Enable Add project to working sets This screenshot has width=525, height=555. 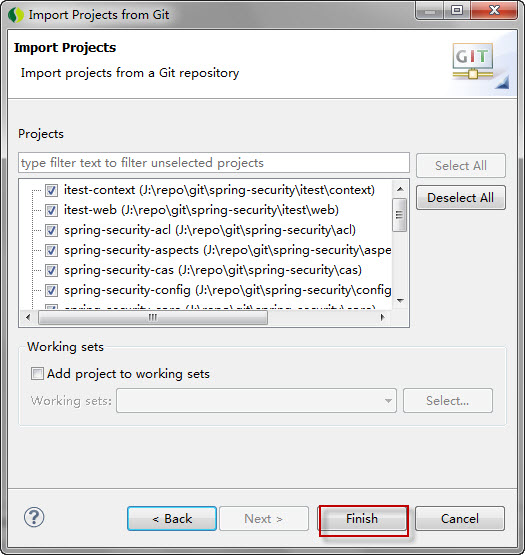pos(38,374)
